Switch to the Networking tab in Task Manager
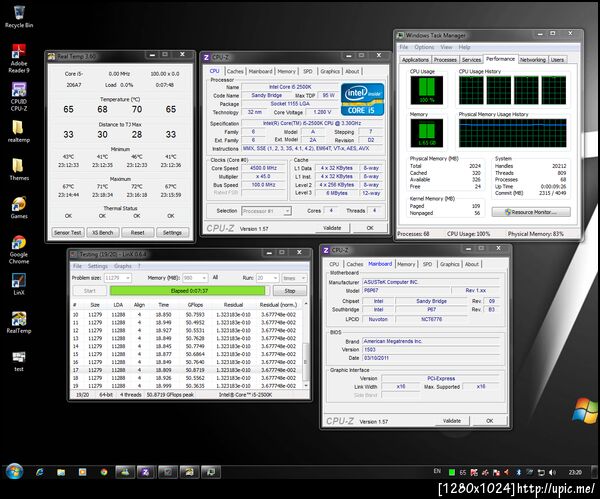Viewport: 600px width, 499px height. tap(532, 60)
